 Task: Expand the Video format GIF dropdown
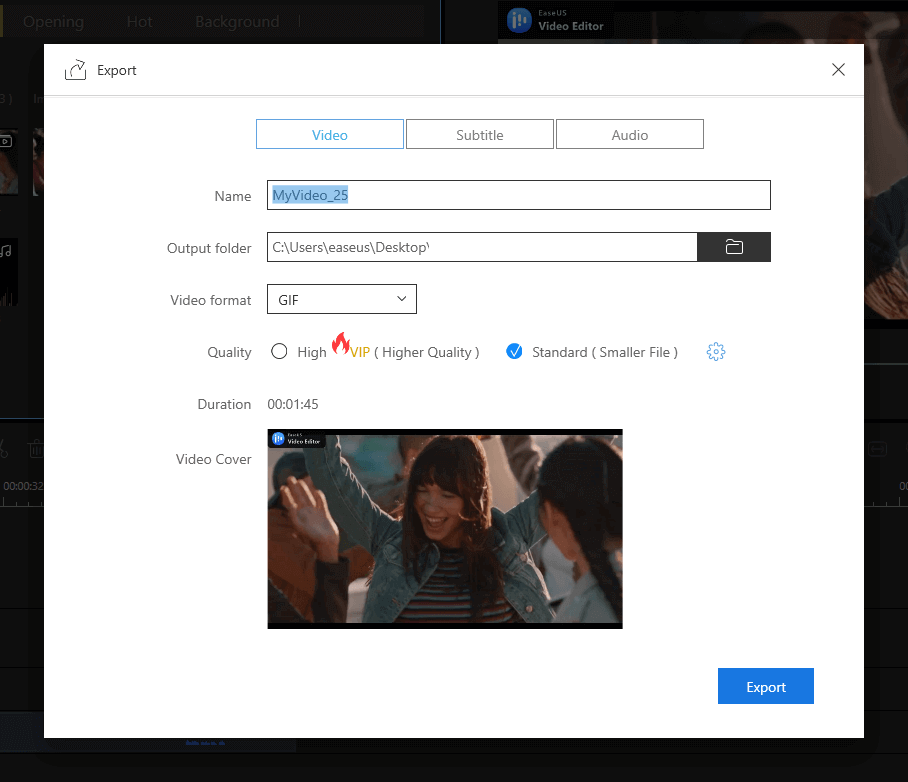pyautogui.click(x=342, y=299)
